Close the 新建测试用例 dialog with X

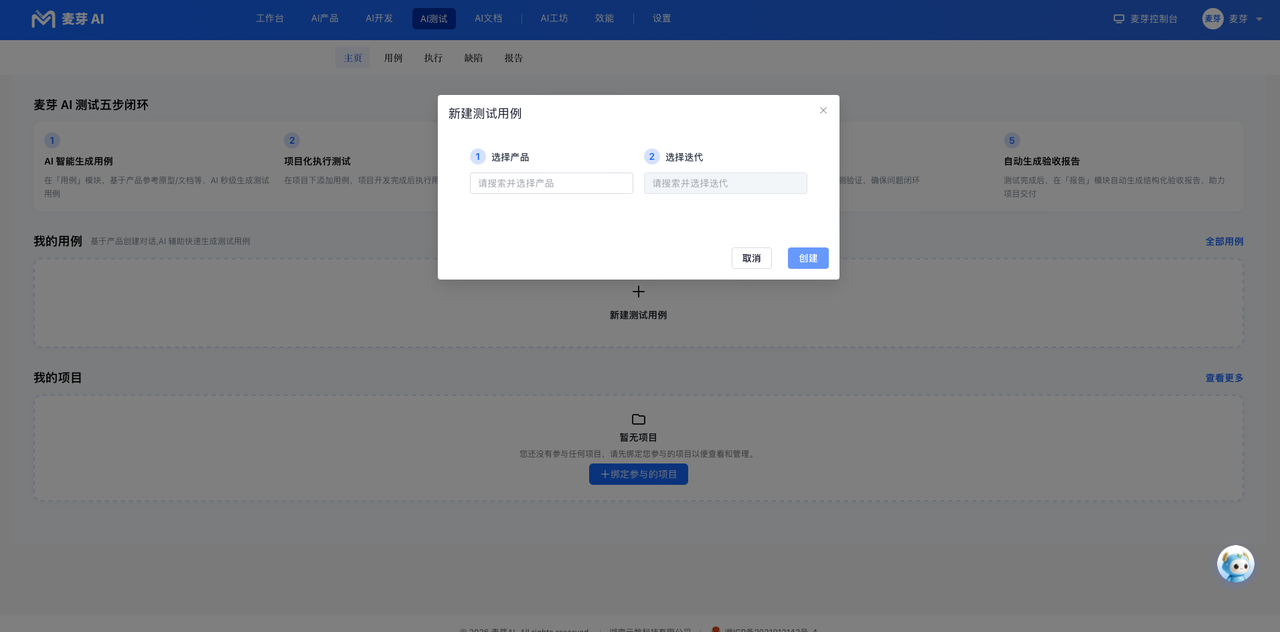pos(823,110)
